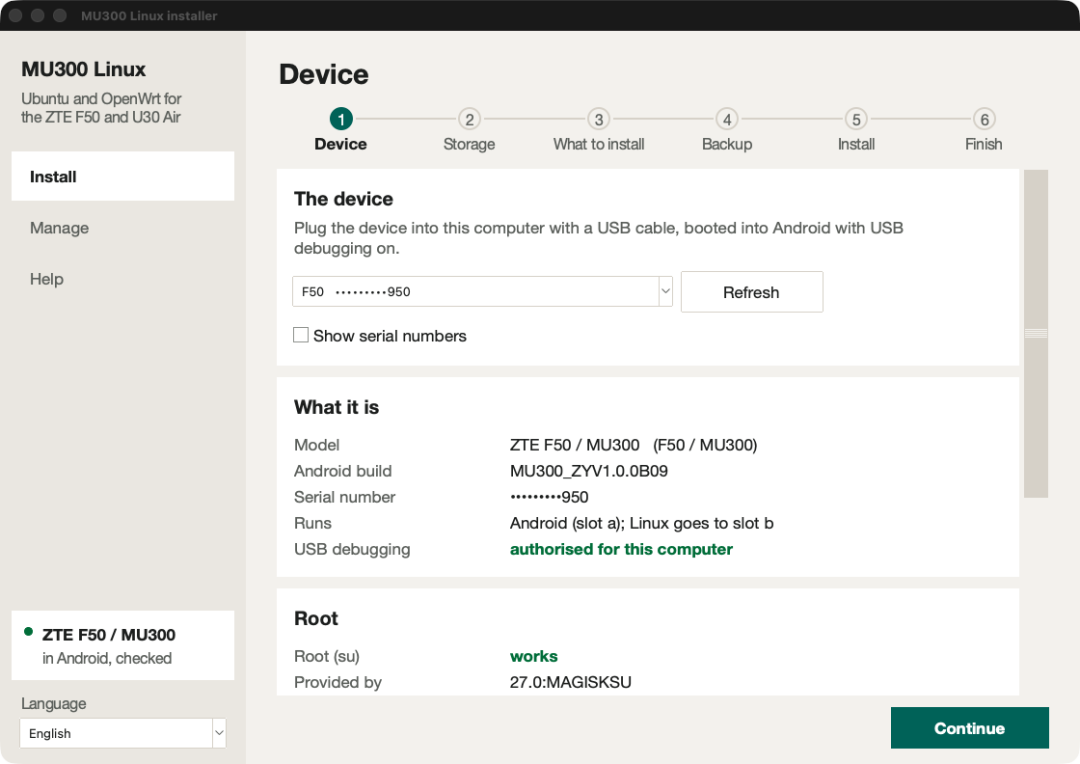
Task: Click Android build value MU300_ZYV1.0.0B09
Action: [x=589, y=471]
